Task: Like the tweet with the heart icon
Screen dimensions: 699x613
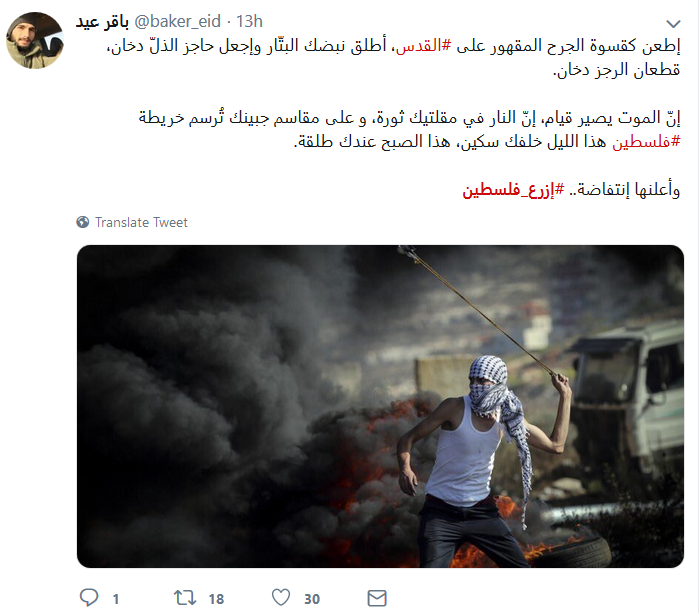Action: click(281, 597)
